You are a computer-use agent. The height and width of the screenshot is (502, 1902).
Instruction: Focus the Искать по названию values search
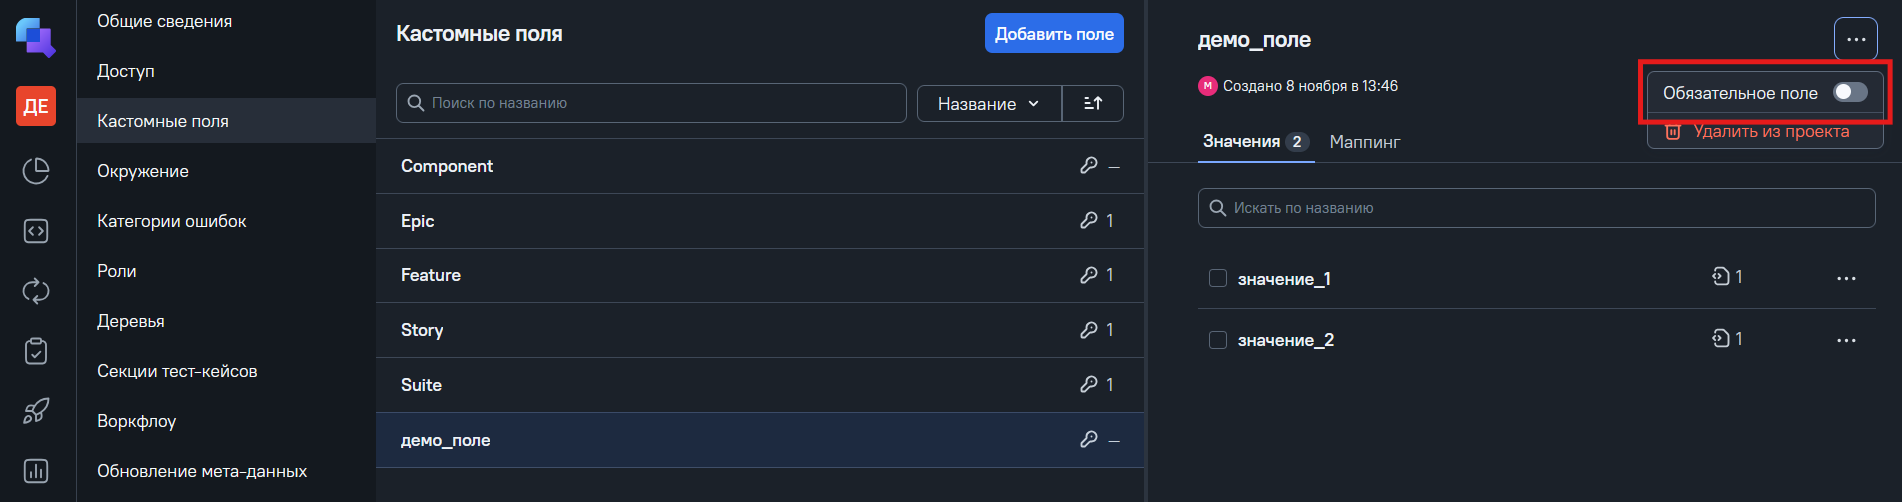1536,208
